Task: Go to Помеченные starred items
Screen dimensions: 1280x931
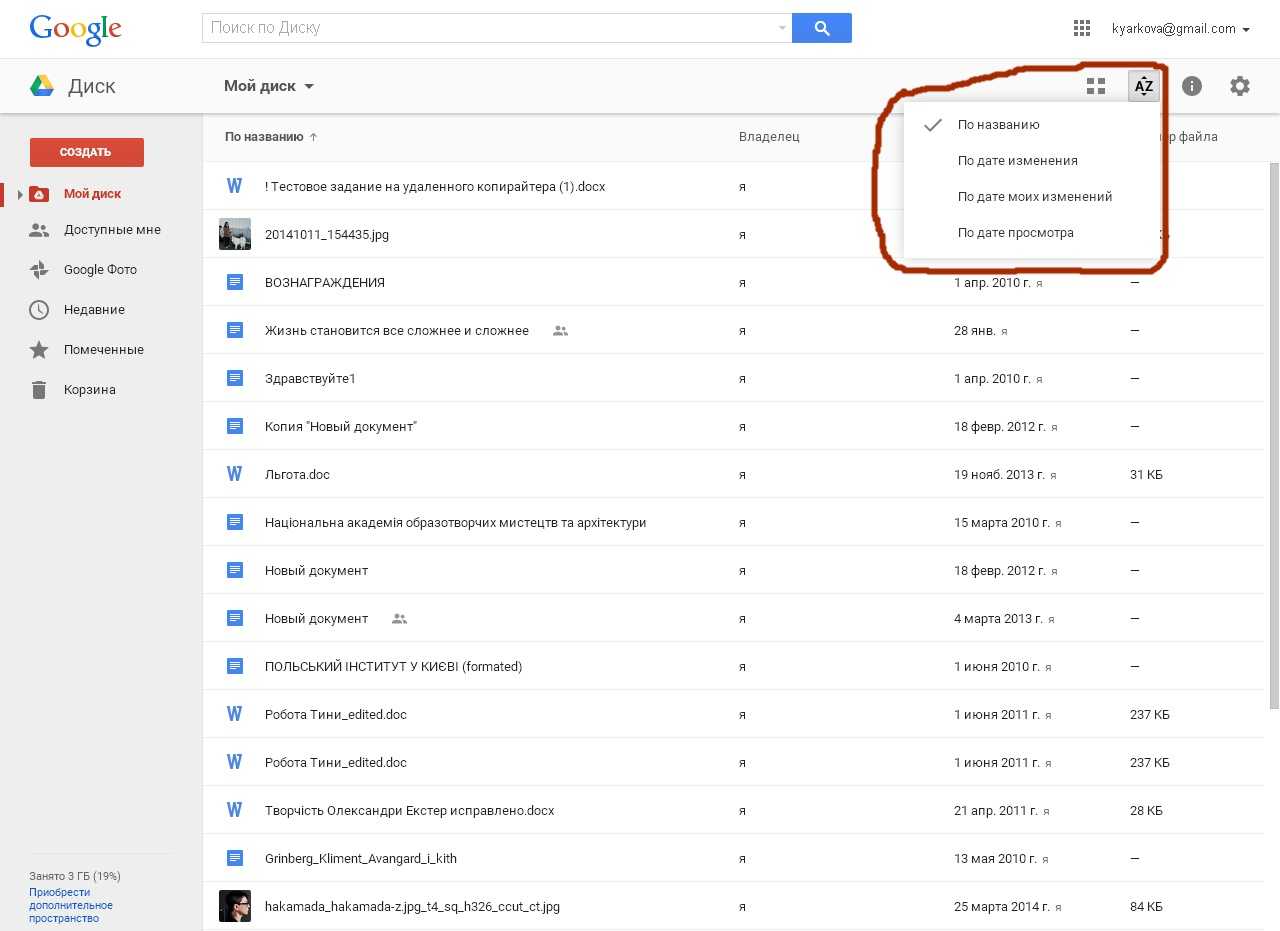Action: tap(103, 350)
